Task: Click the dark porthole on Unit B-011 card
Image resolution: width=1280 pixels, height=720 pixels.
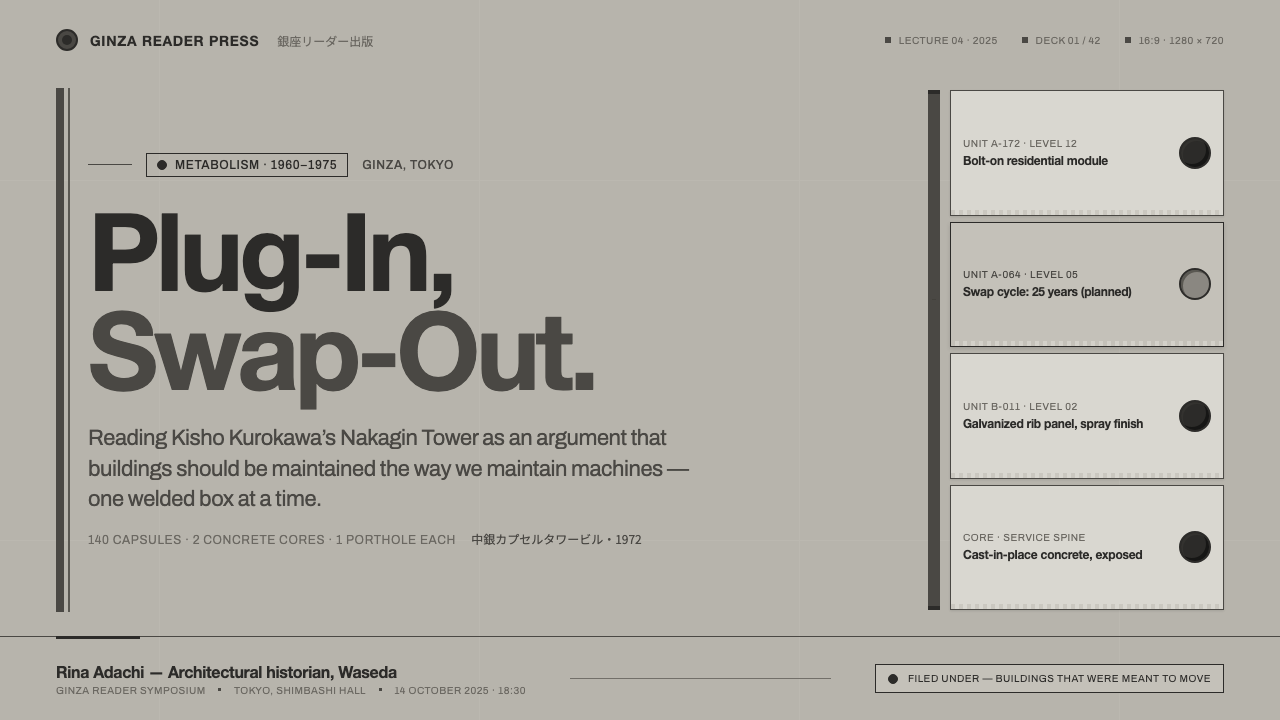Action: 1195,416
